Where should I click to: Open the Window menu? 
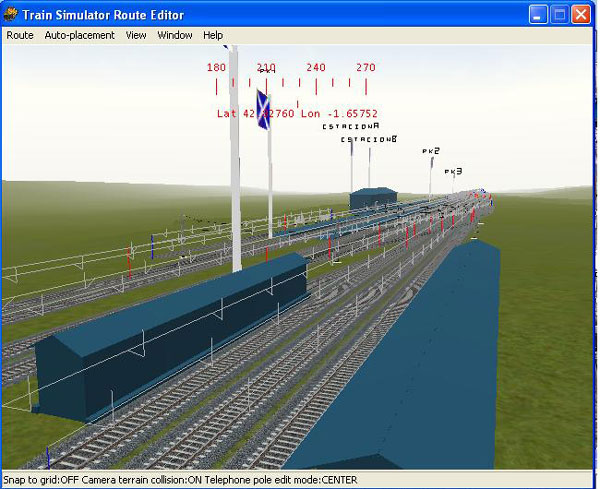coord(175,35)
